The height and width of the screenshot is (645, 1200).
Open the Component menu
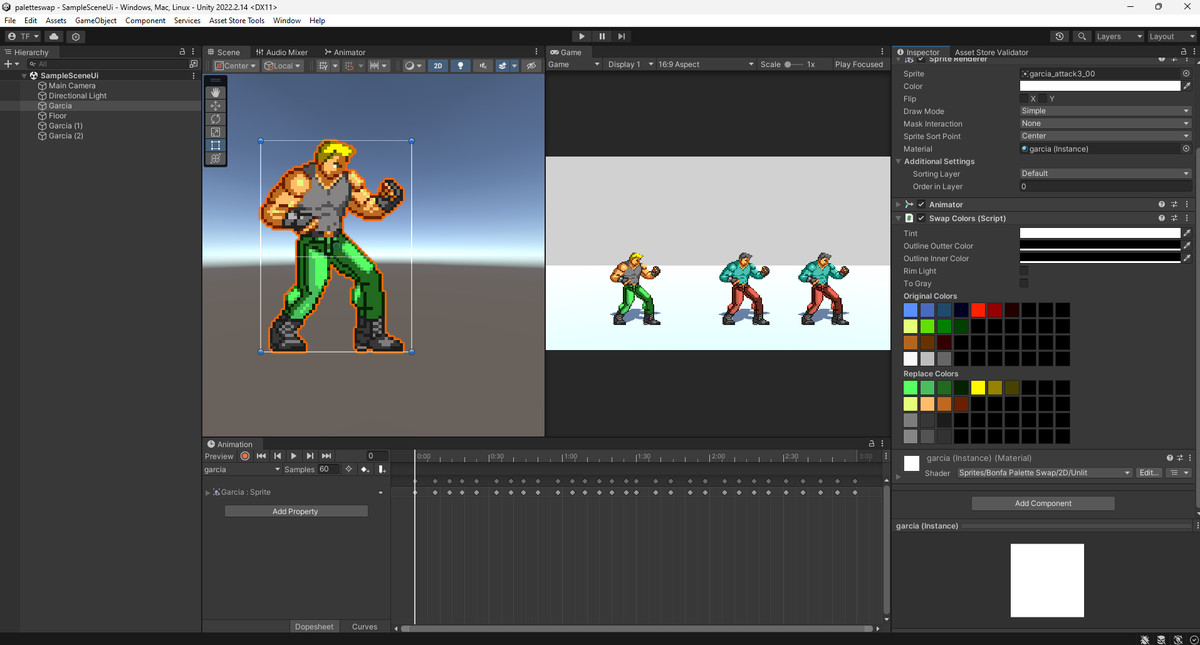click(x=145, y=20)
